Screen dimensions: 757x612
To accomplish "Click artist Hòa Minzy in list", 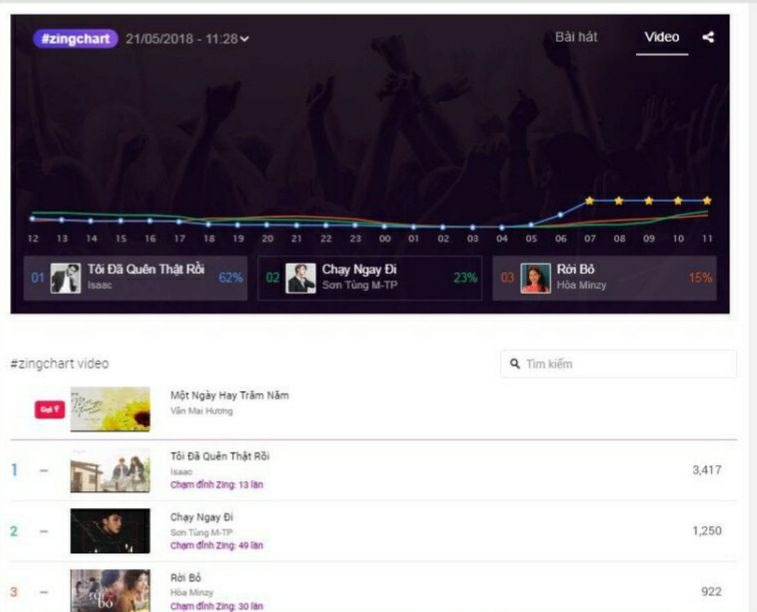I will pos(192,592).
